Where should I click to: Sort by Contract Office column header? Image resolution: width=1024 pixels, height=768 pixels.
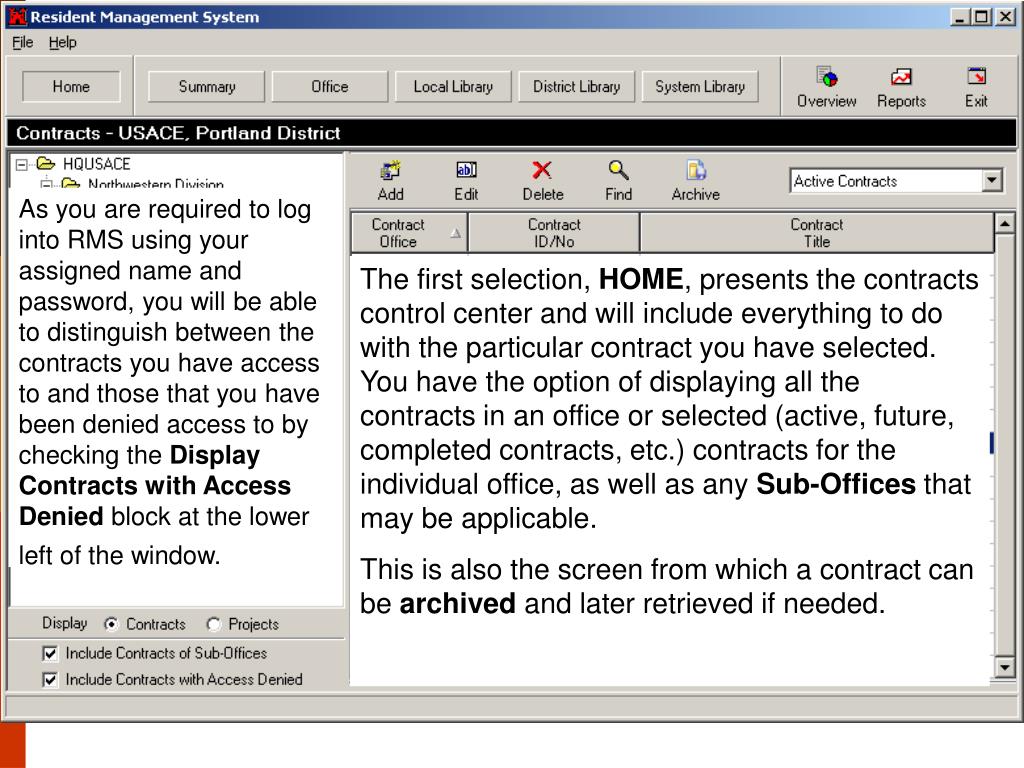click(x=409, y=232)
